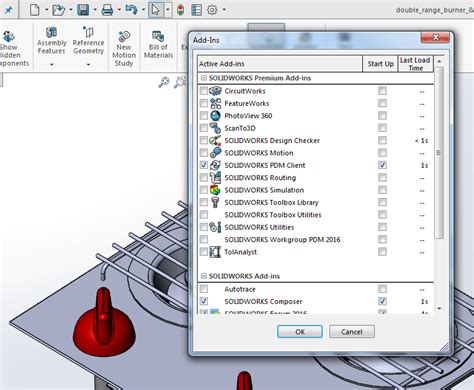Enable PhotoView 360 active checkbox
This screenshot has height=390, width=474.
[x=204, y=116]
